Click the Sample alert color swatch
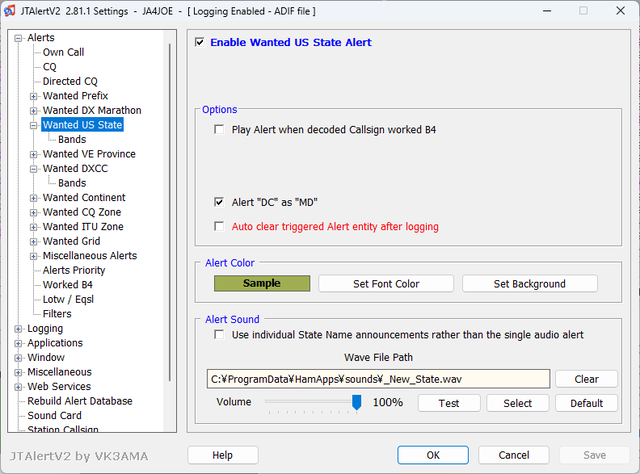Screen dimensions: 640x474 (262, 283)
